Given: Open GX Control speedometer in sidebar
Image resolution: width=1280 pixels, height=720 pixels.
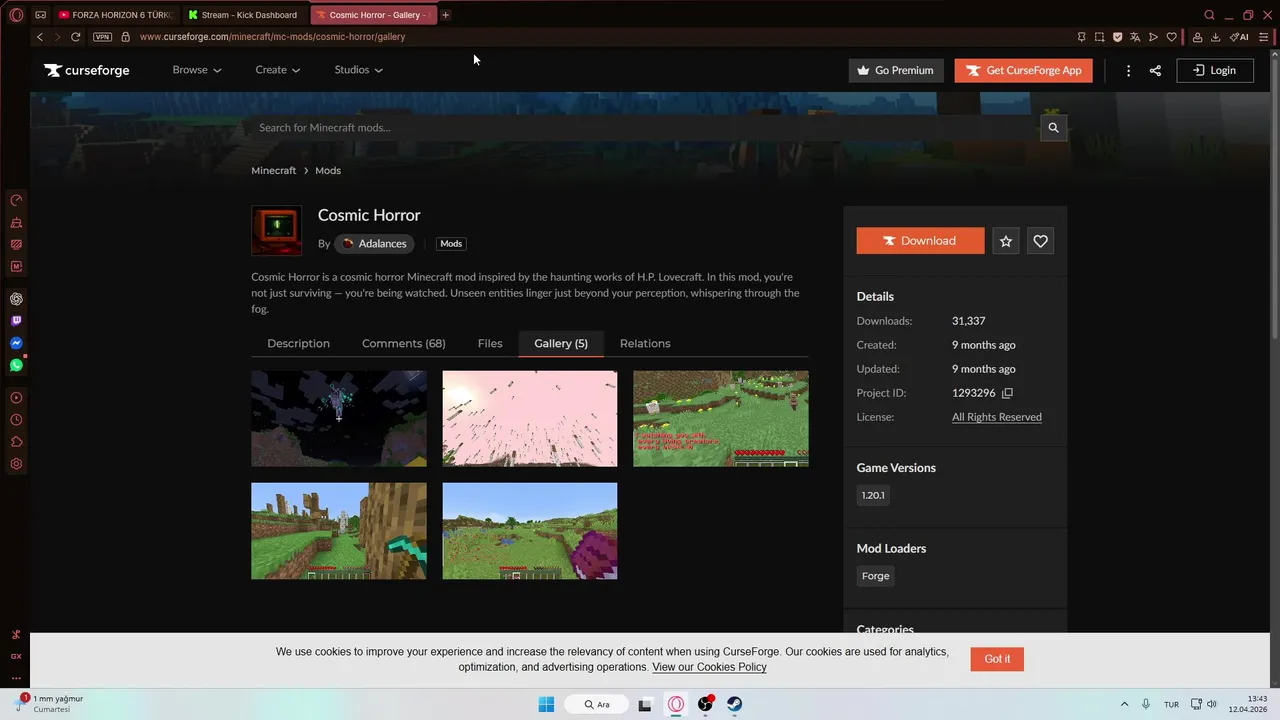Looking at the screenshot, I should pos(16,200).
